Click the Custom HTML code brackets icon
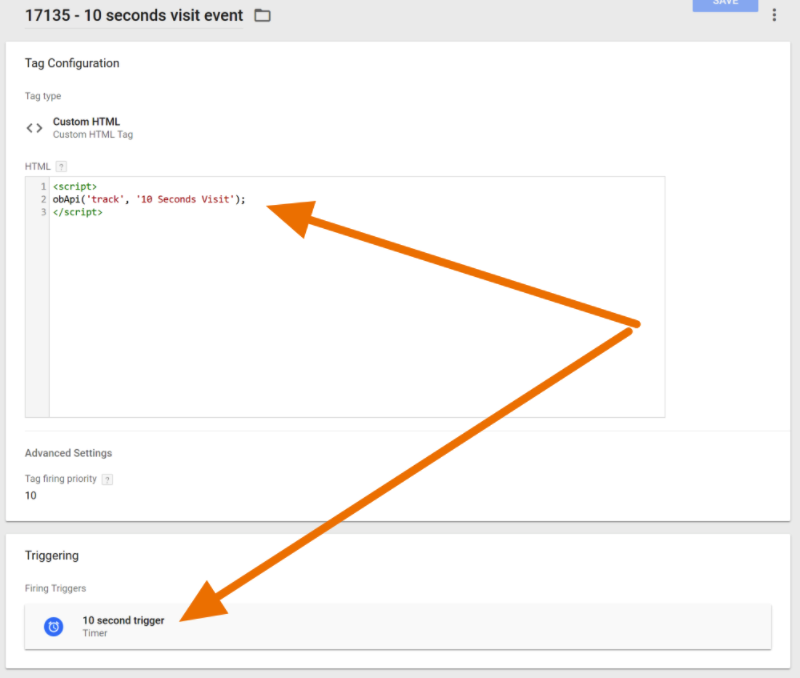 34,128
